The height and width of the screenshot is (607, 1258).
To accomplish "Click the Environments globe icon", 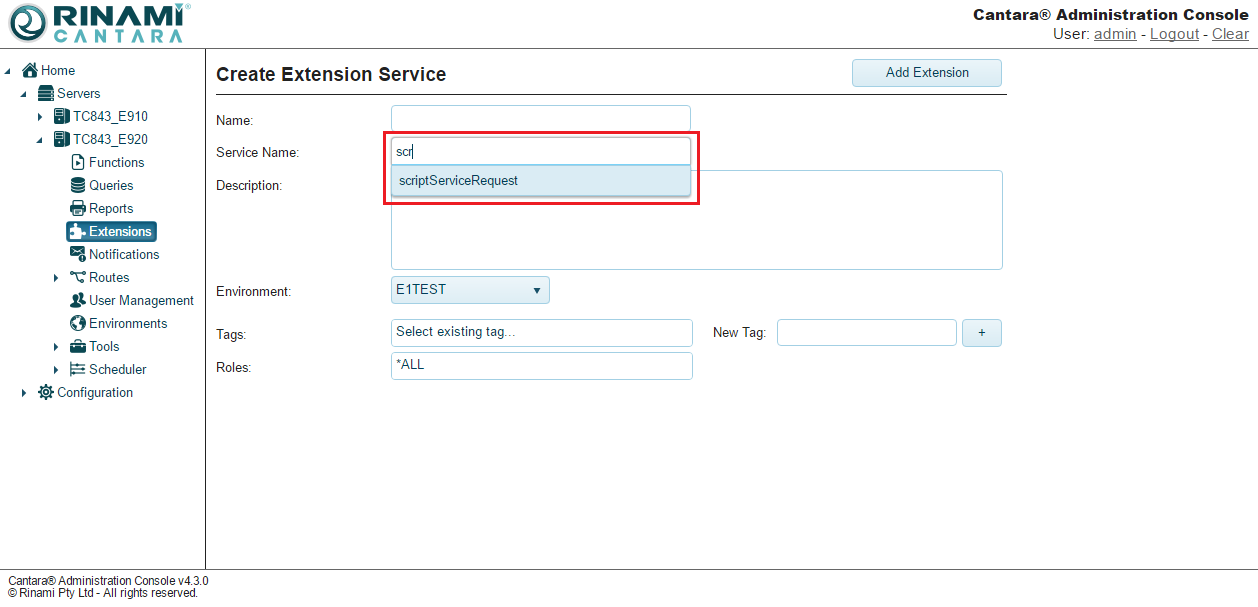I will pyautogui.click(x=78, y=323).
